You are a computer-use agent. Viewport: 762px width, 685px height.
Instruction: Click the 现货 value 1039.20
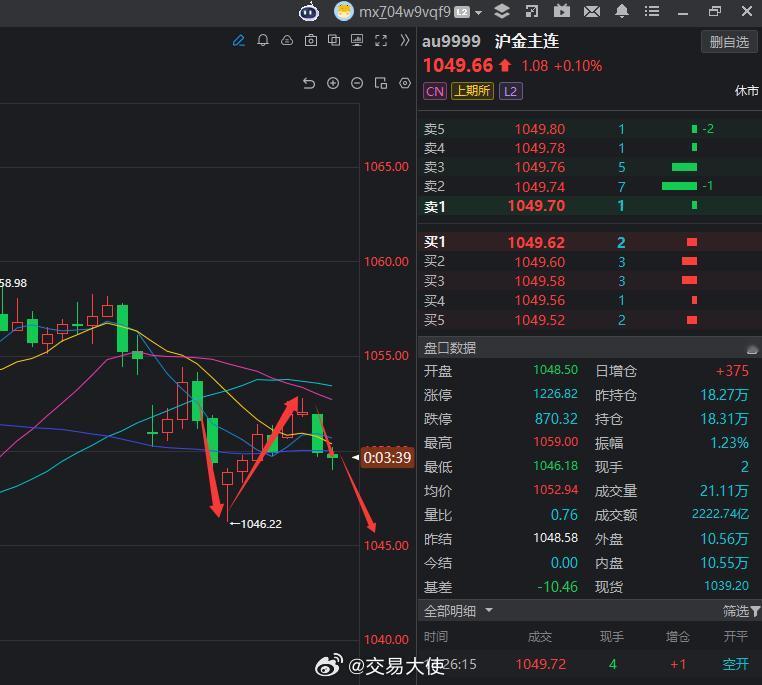point(727,586)
